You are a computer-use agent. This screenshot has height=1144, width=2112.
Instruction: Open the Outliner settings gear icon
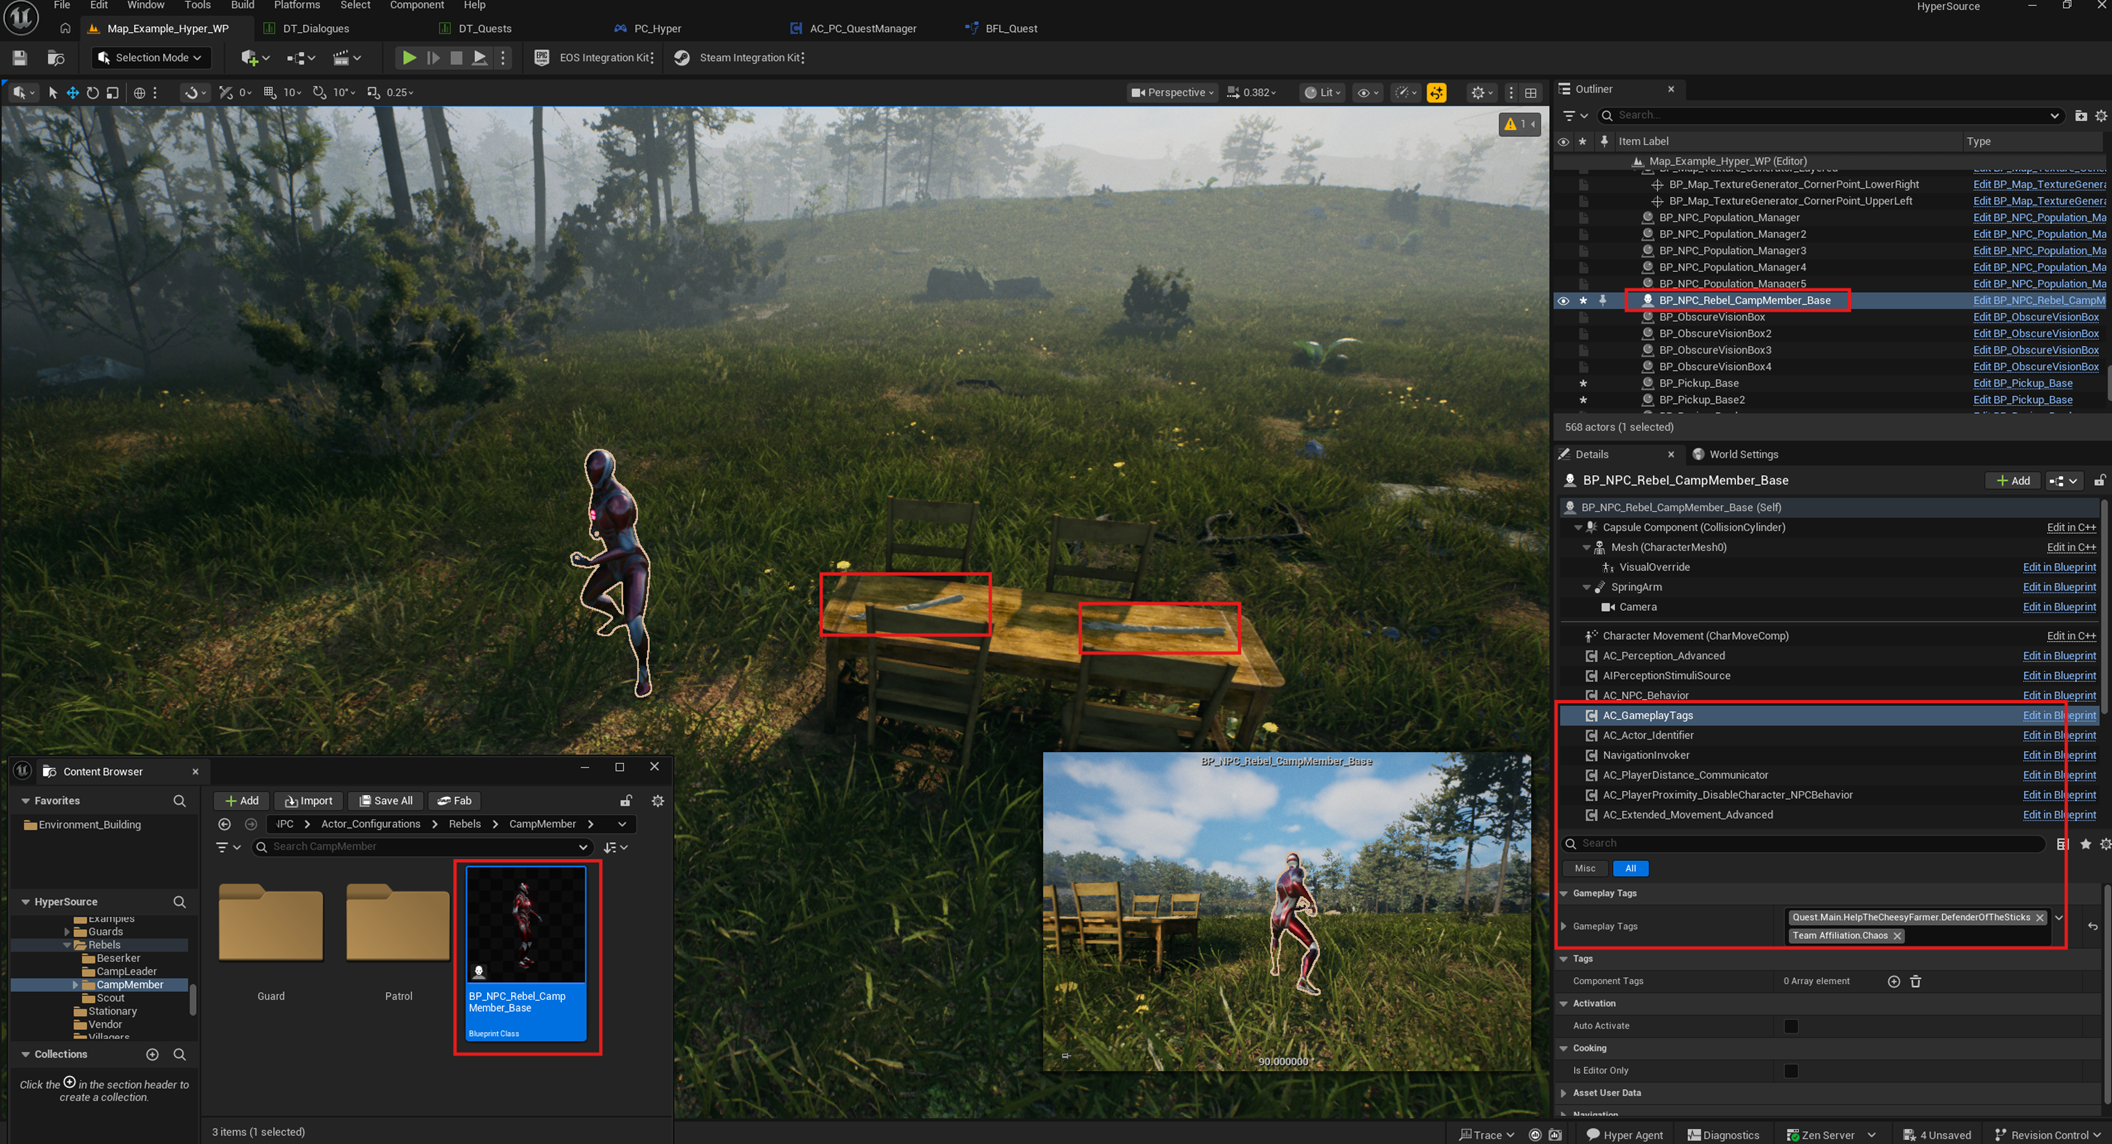pyautogui.click(x=2101, y=116)
